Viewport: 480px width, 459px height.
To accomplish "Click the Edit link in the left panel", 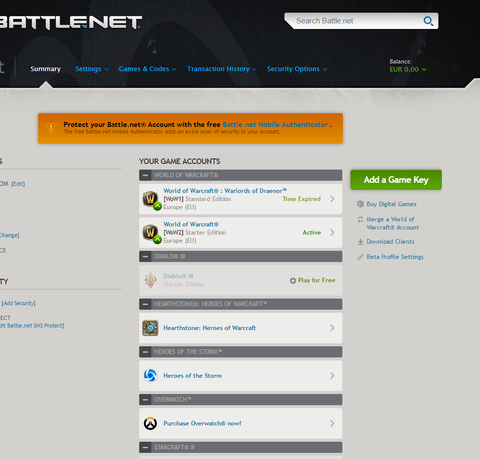I will pos(18,184).
